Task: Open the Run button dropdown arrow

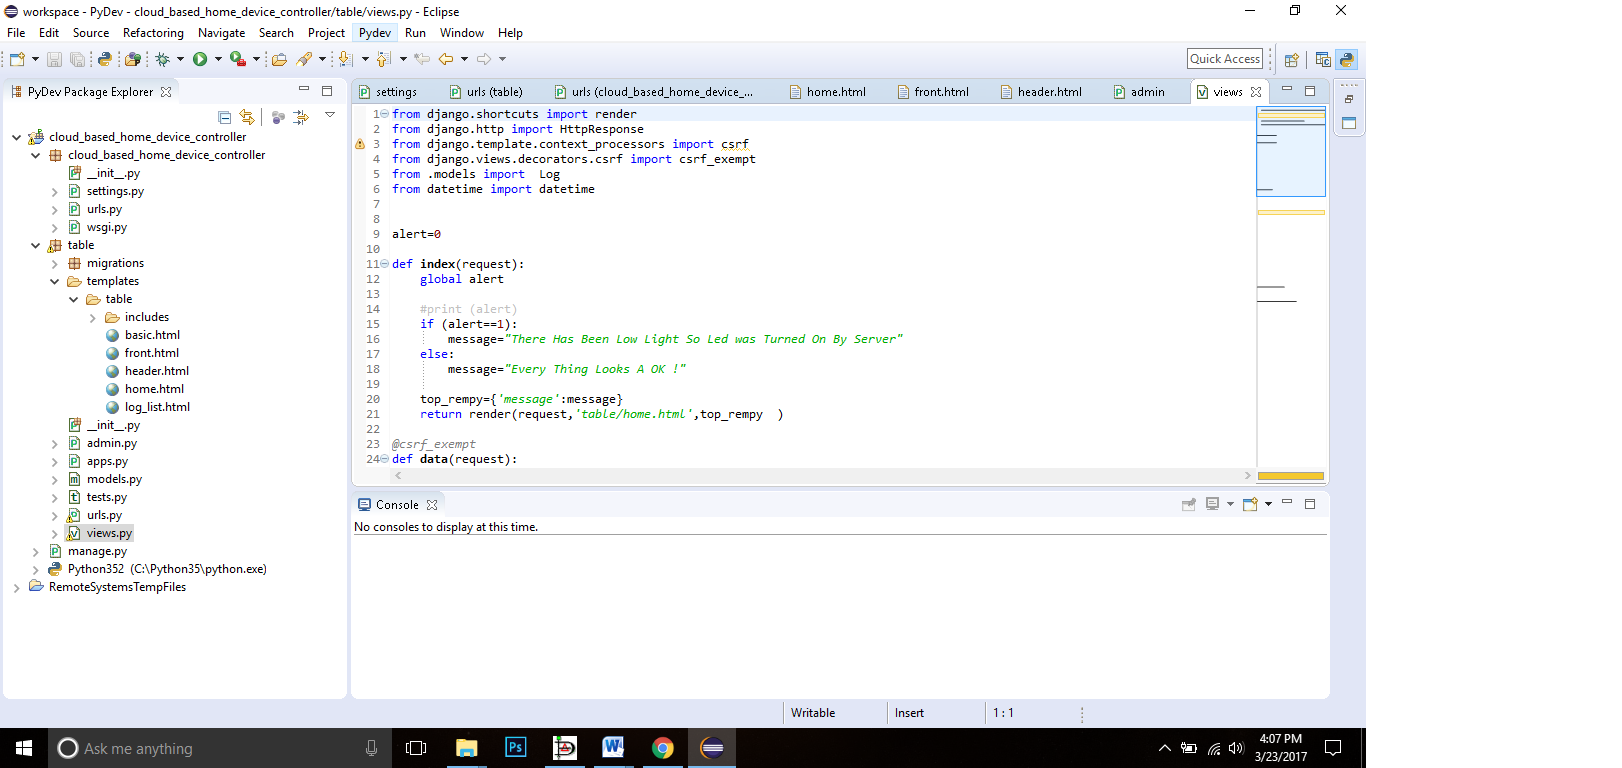Action: pyautogui.click(x=218, y=59)
